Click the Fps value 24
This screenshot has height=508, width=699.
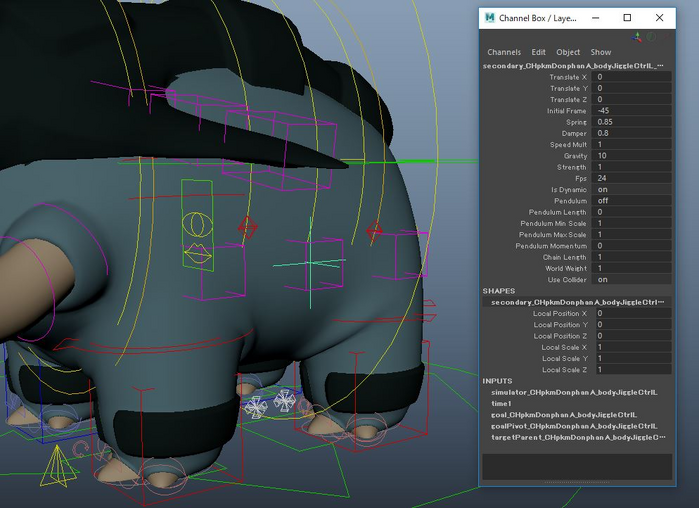(x=631, y=178)
